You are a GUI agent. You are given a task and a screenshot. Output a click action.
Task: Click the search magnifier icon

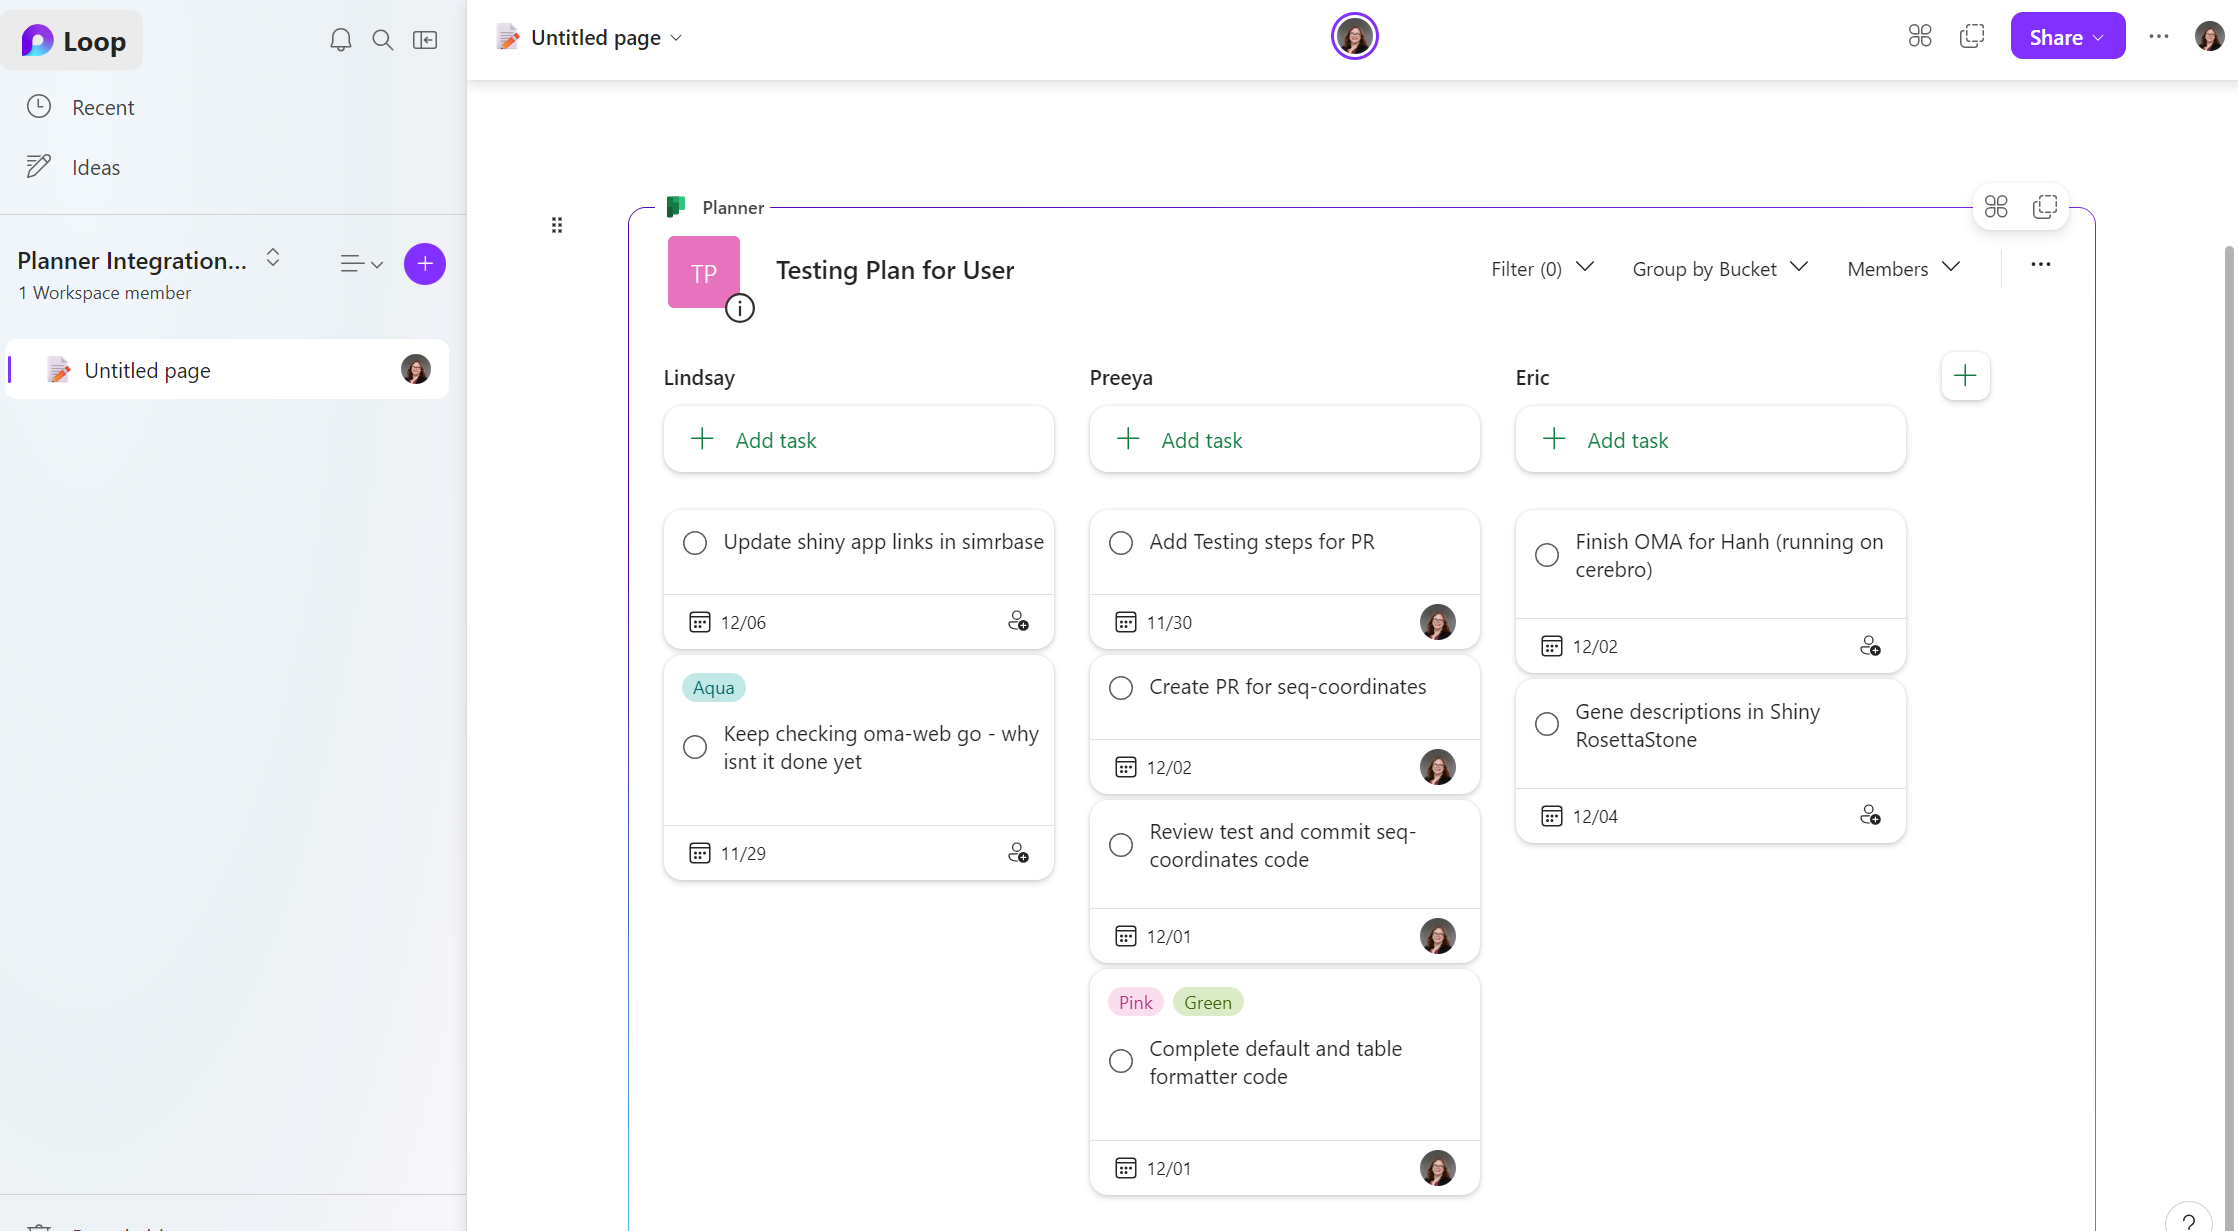pyautogui.click(x=382, y=38)
